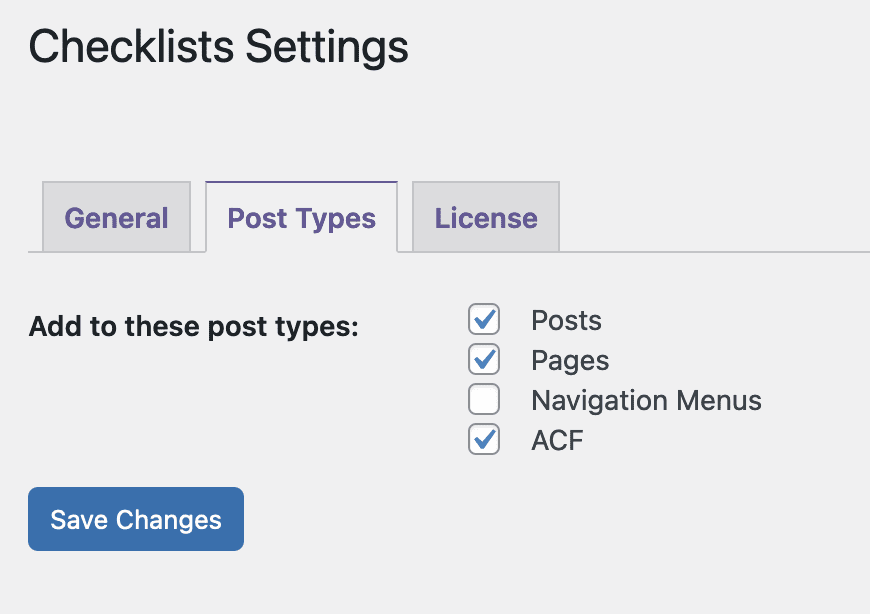Image resolution: width=870 pixels, height=614 pixels.
Task: Click the ACF label text
Action: click(556, 440)
